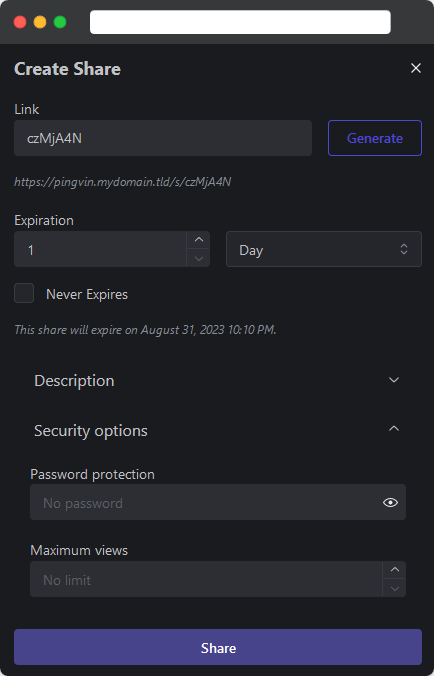Increase expiration value with up arrow
Image resolution: width=434 pixels, height=676 pixels.
(x=198, y=240)
